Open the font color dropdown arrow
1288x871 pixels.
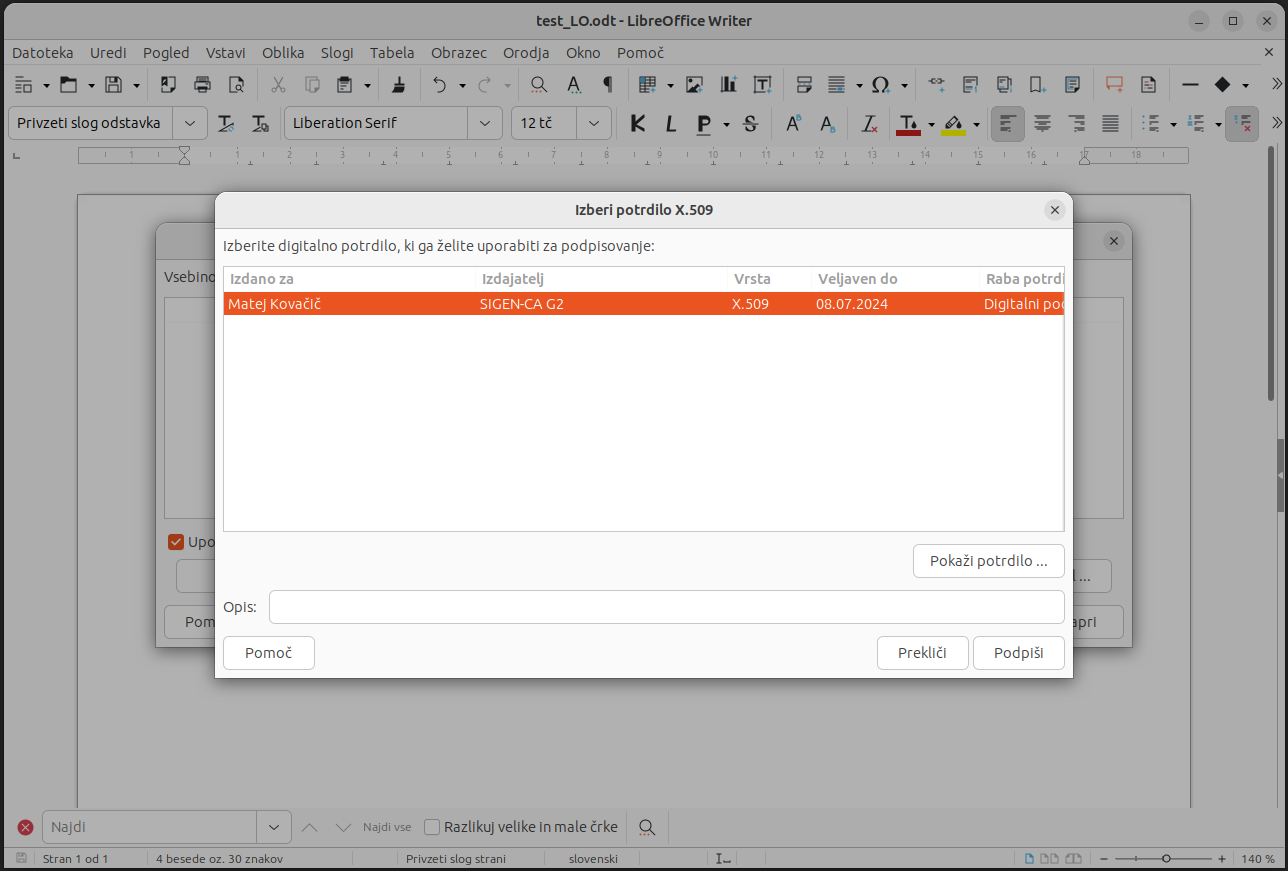[x=931, y=125]
